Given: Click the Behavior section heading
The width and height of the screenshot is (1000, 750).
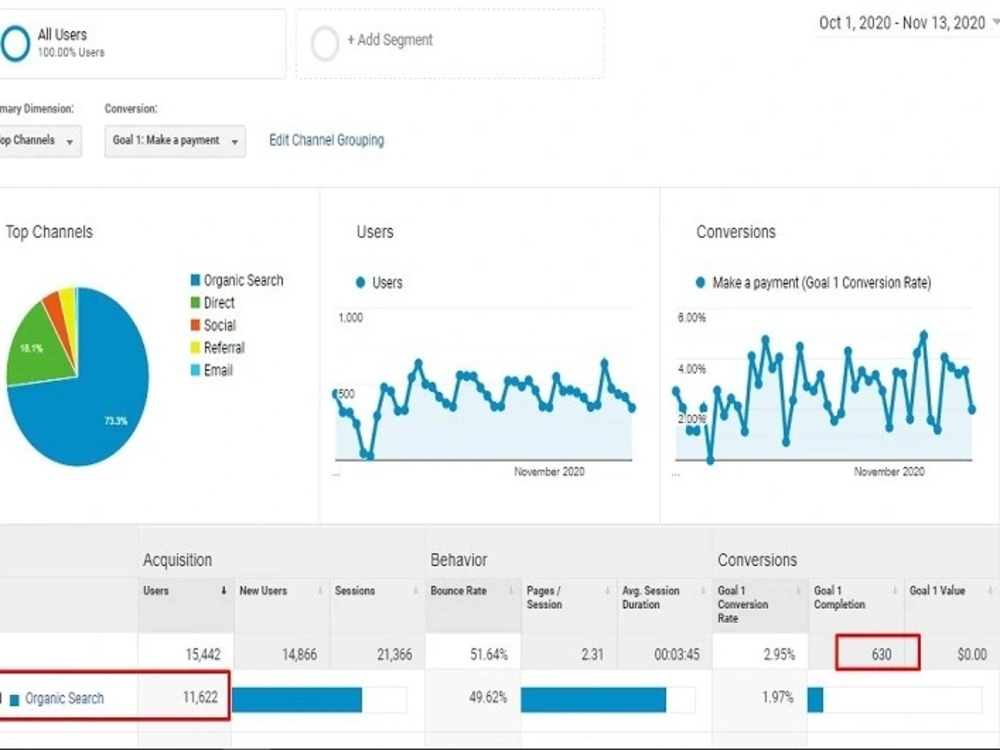Looking at the screenshot, I should pos(459,560).
